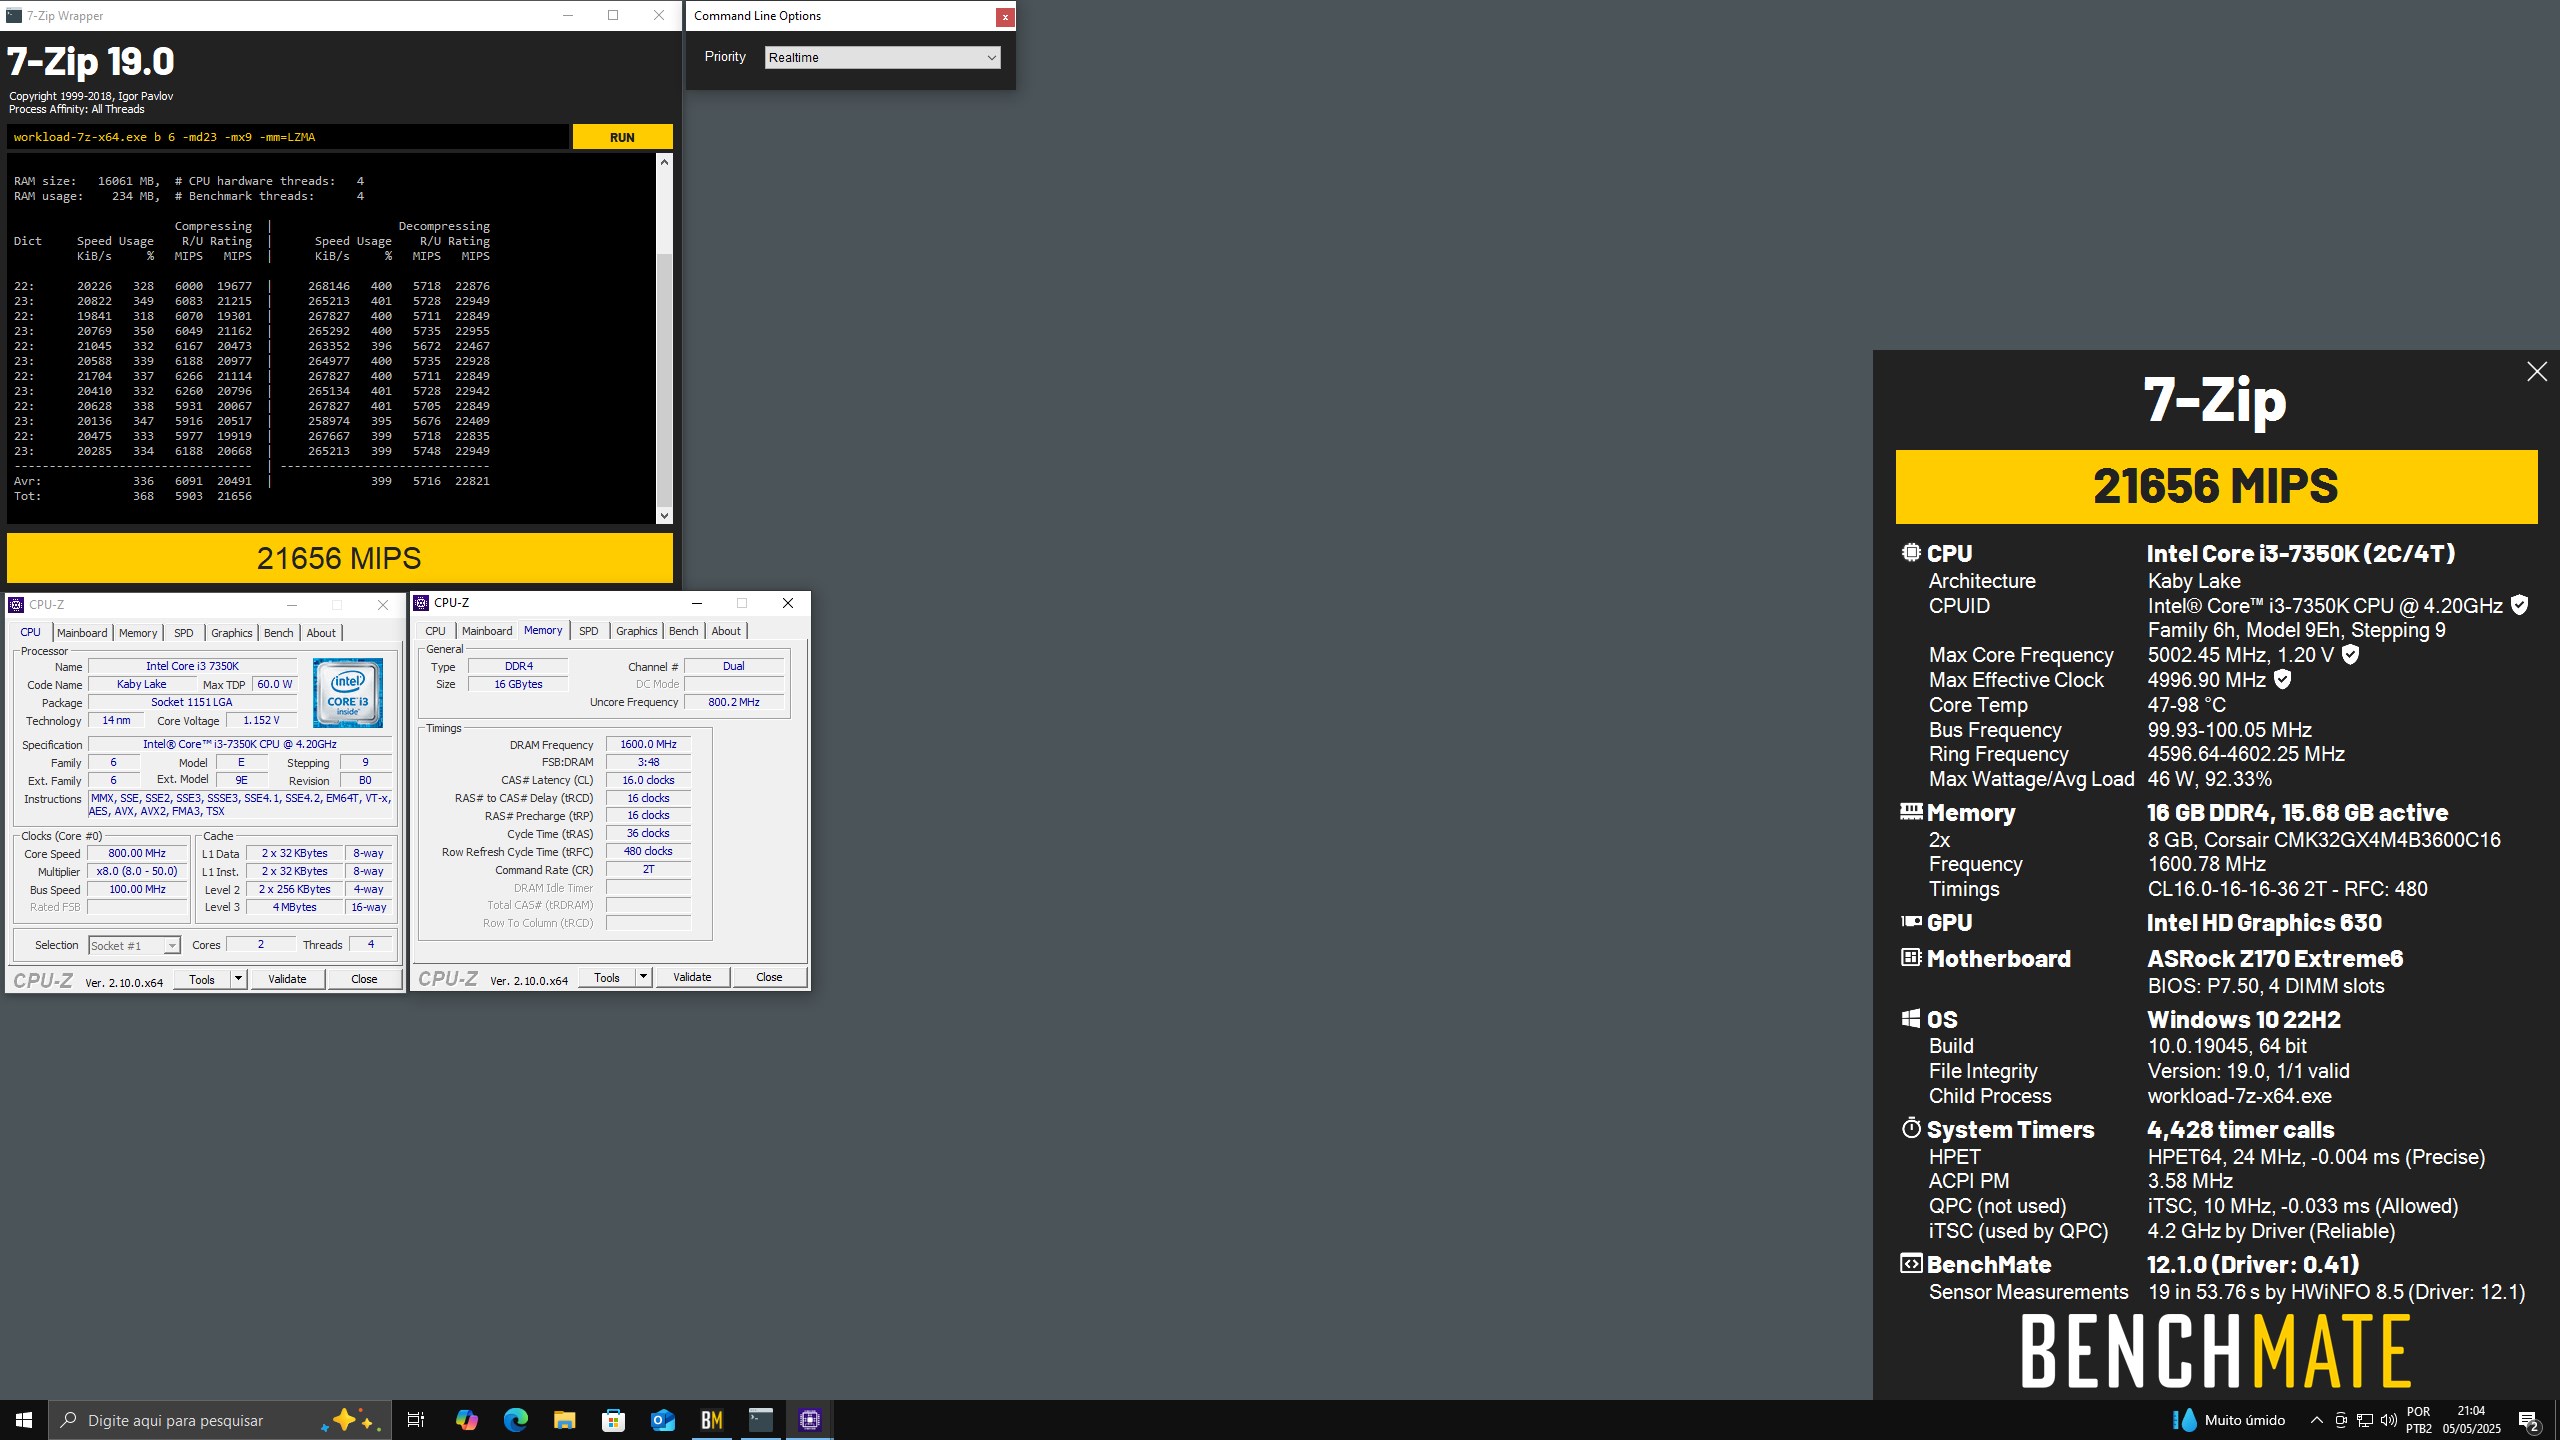Screen dimensions: 2560x1440
Task: Open Outlook from the taskbar
Action: [x=663, y=1420]
